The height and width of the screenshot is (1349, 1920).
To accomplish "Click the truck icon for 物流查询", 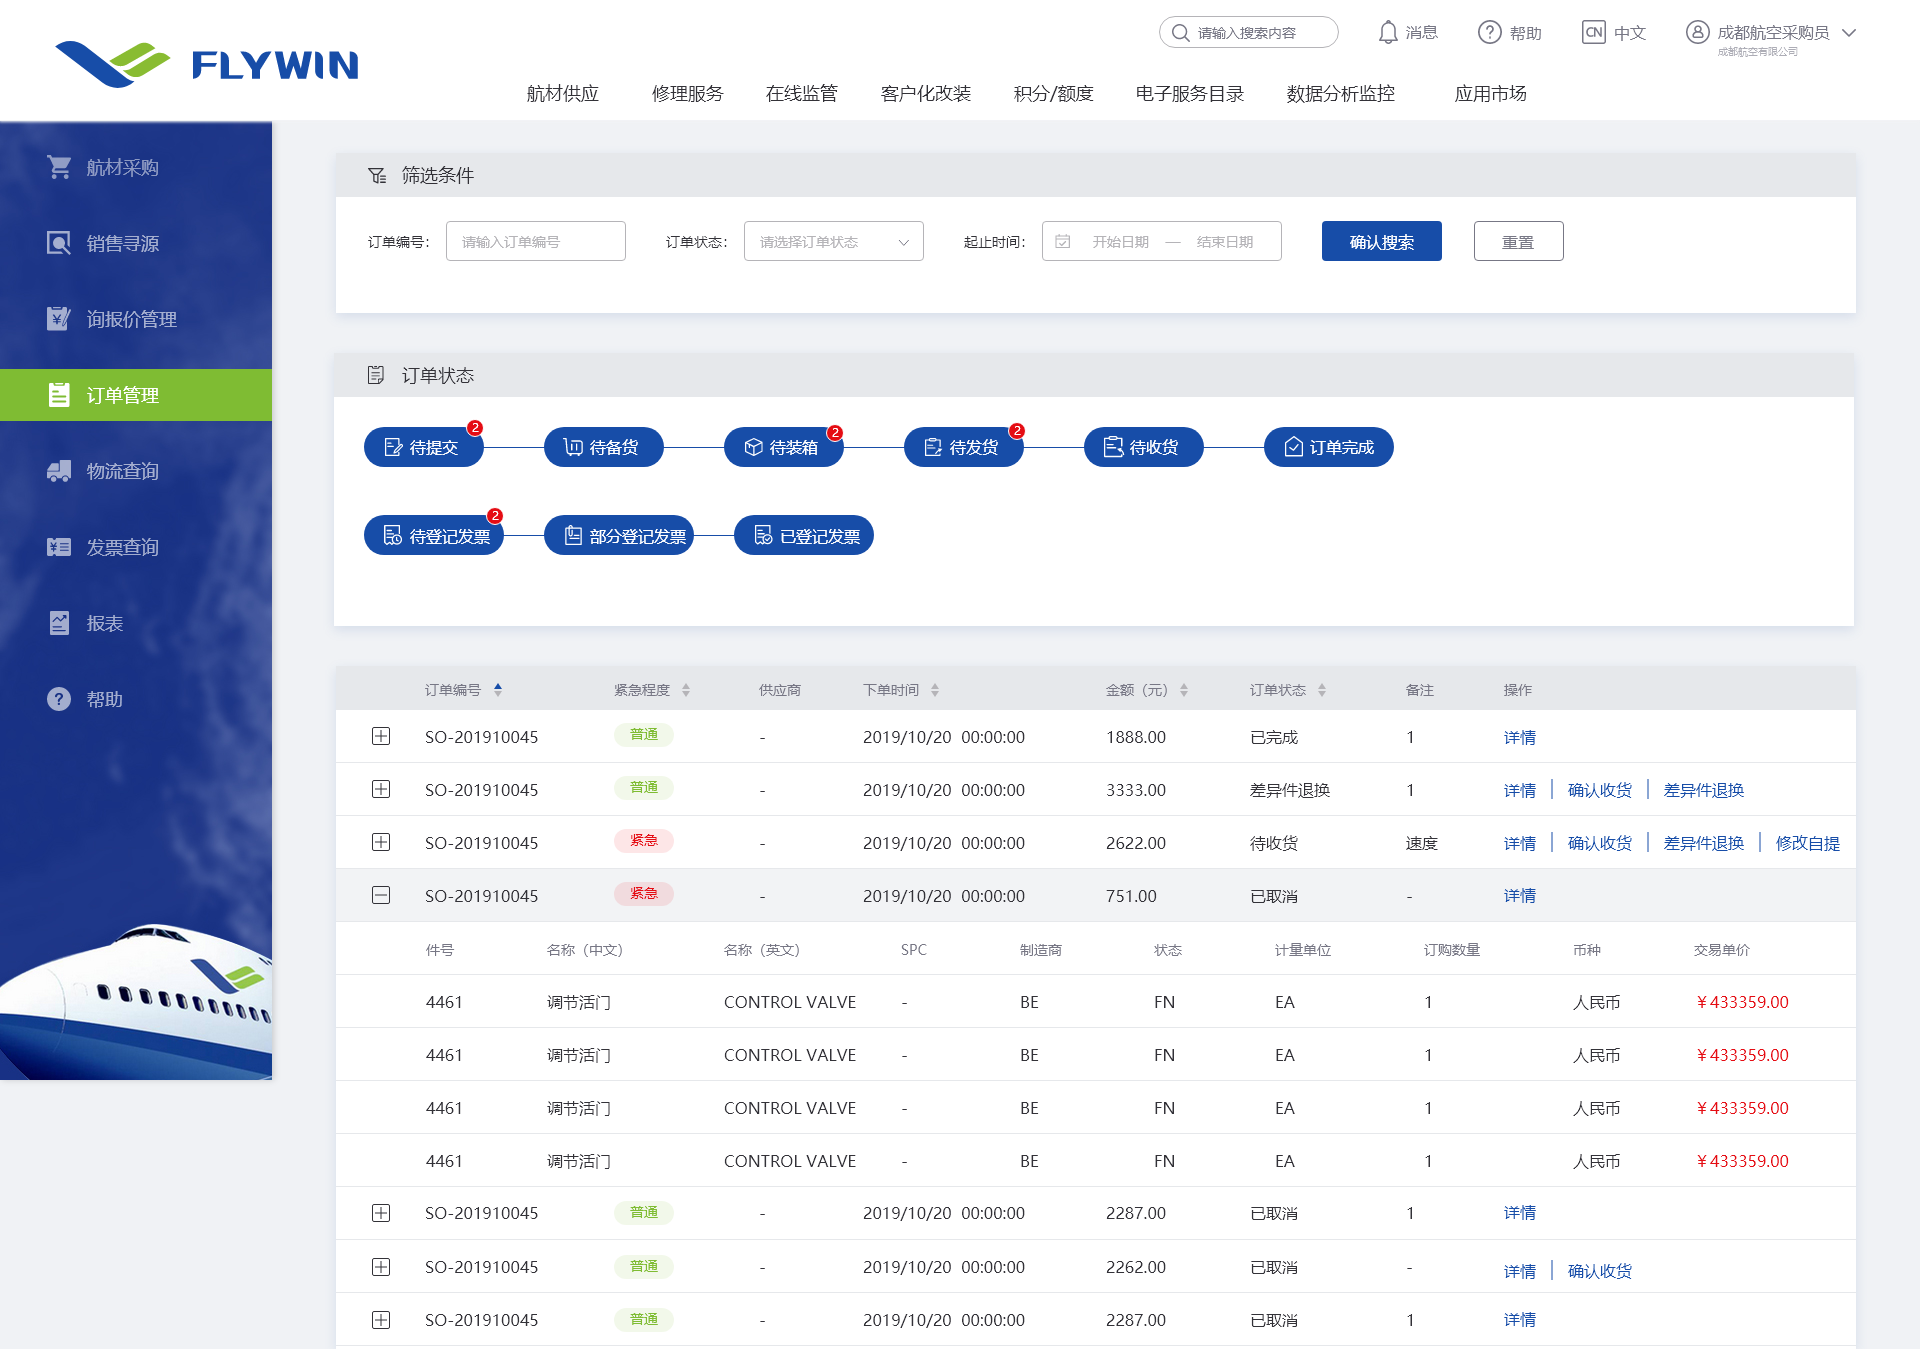I will point(59,471).
